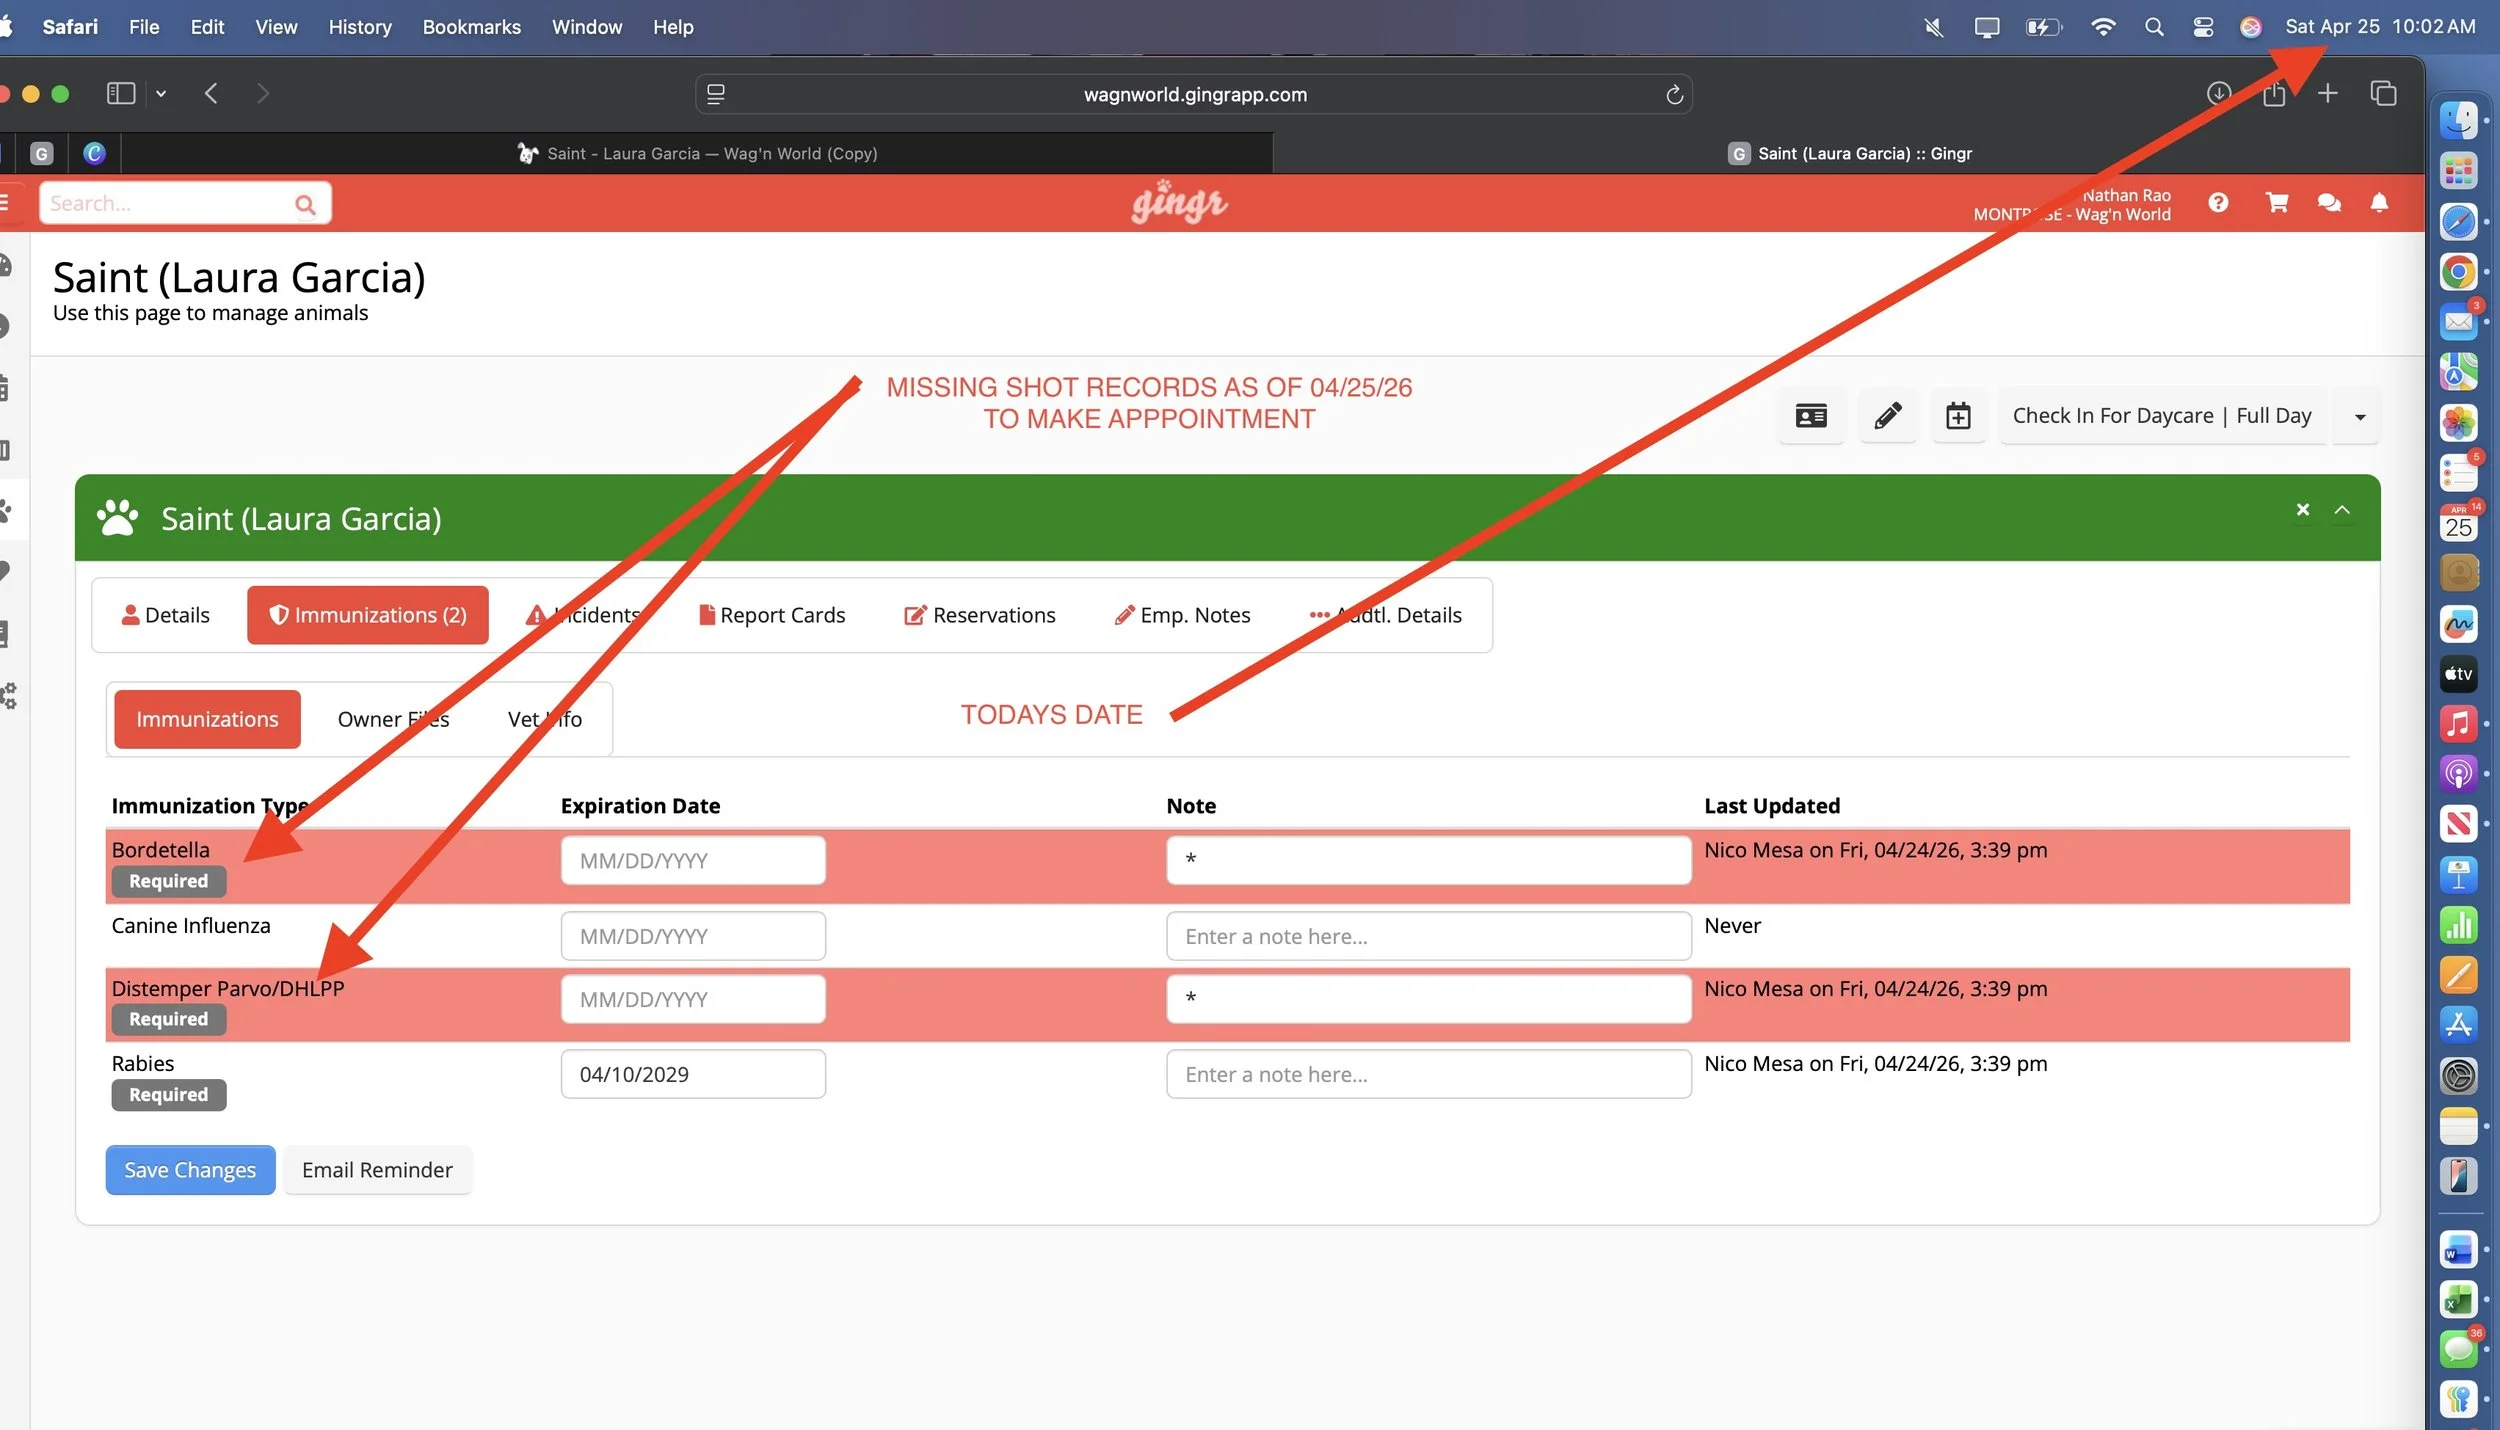The height and width of the screenshot is (1430, 2500).
Task: Open the chat messages icon
Action: [2329, 203]
